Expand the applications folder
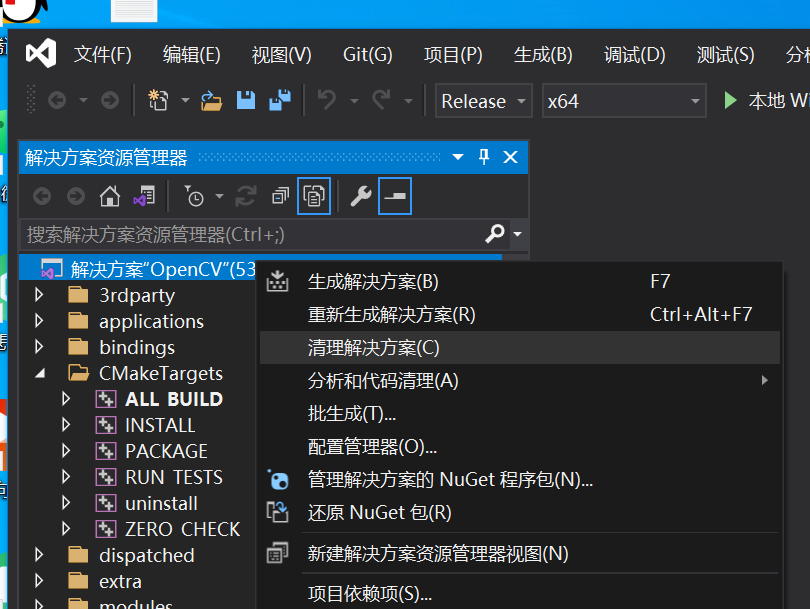This screenshot has height=609, width=810. click(39, 321)
